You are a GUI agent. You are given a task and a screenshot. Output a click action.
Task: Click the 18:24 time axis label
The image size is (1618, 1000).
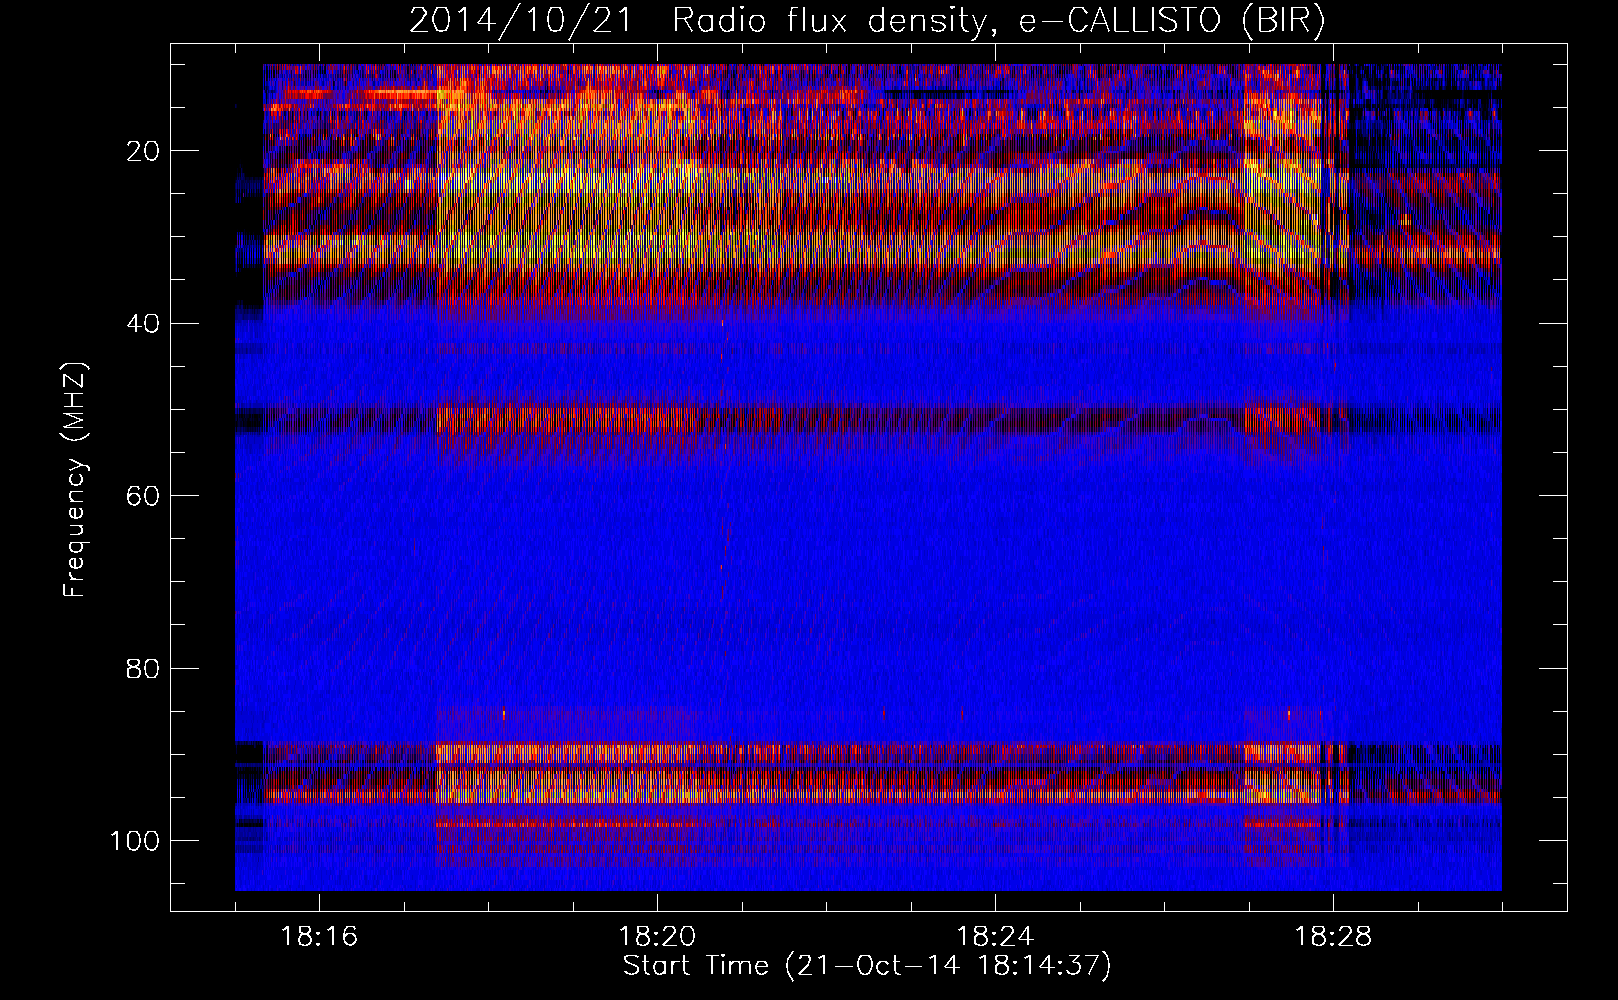pyautogui.click(x=995, y=937)
